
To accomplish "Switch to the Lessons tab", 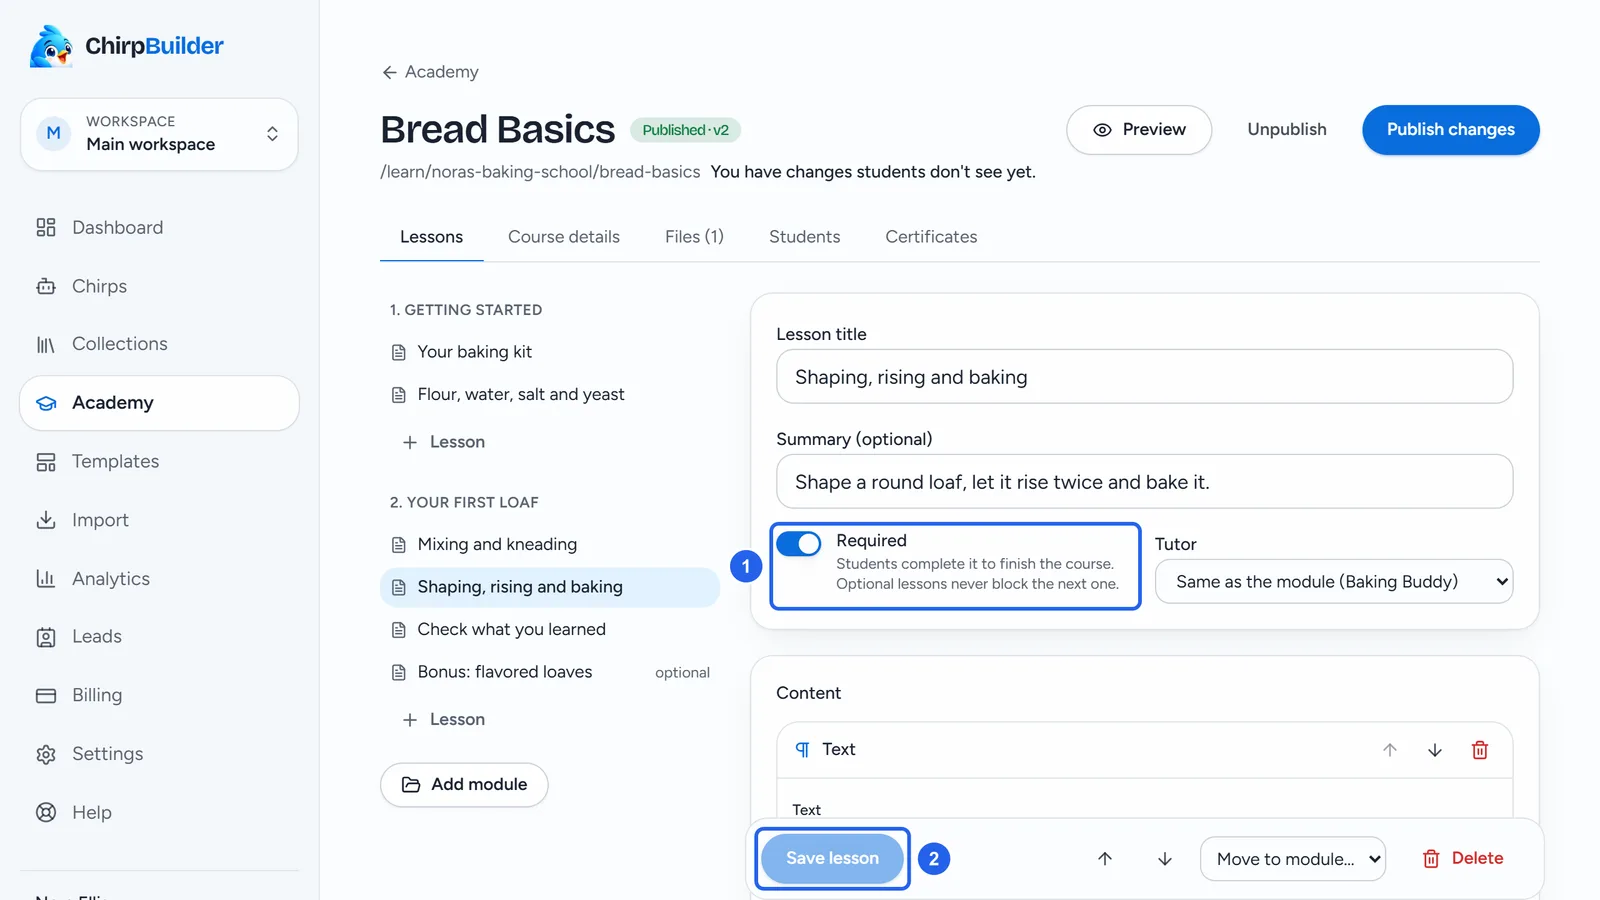I will pyautogui.click(x=431, y=237).
